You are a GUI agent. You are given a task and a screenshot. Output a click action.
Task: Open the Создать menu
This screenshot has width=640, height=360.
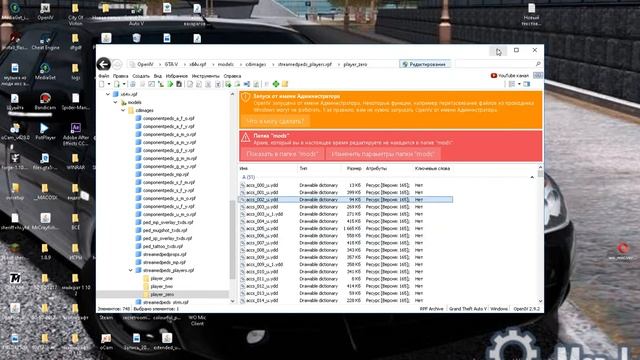[141, 76]
